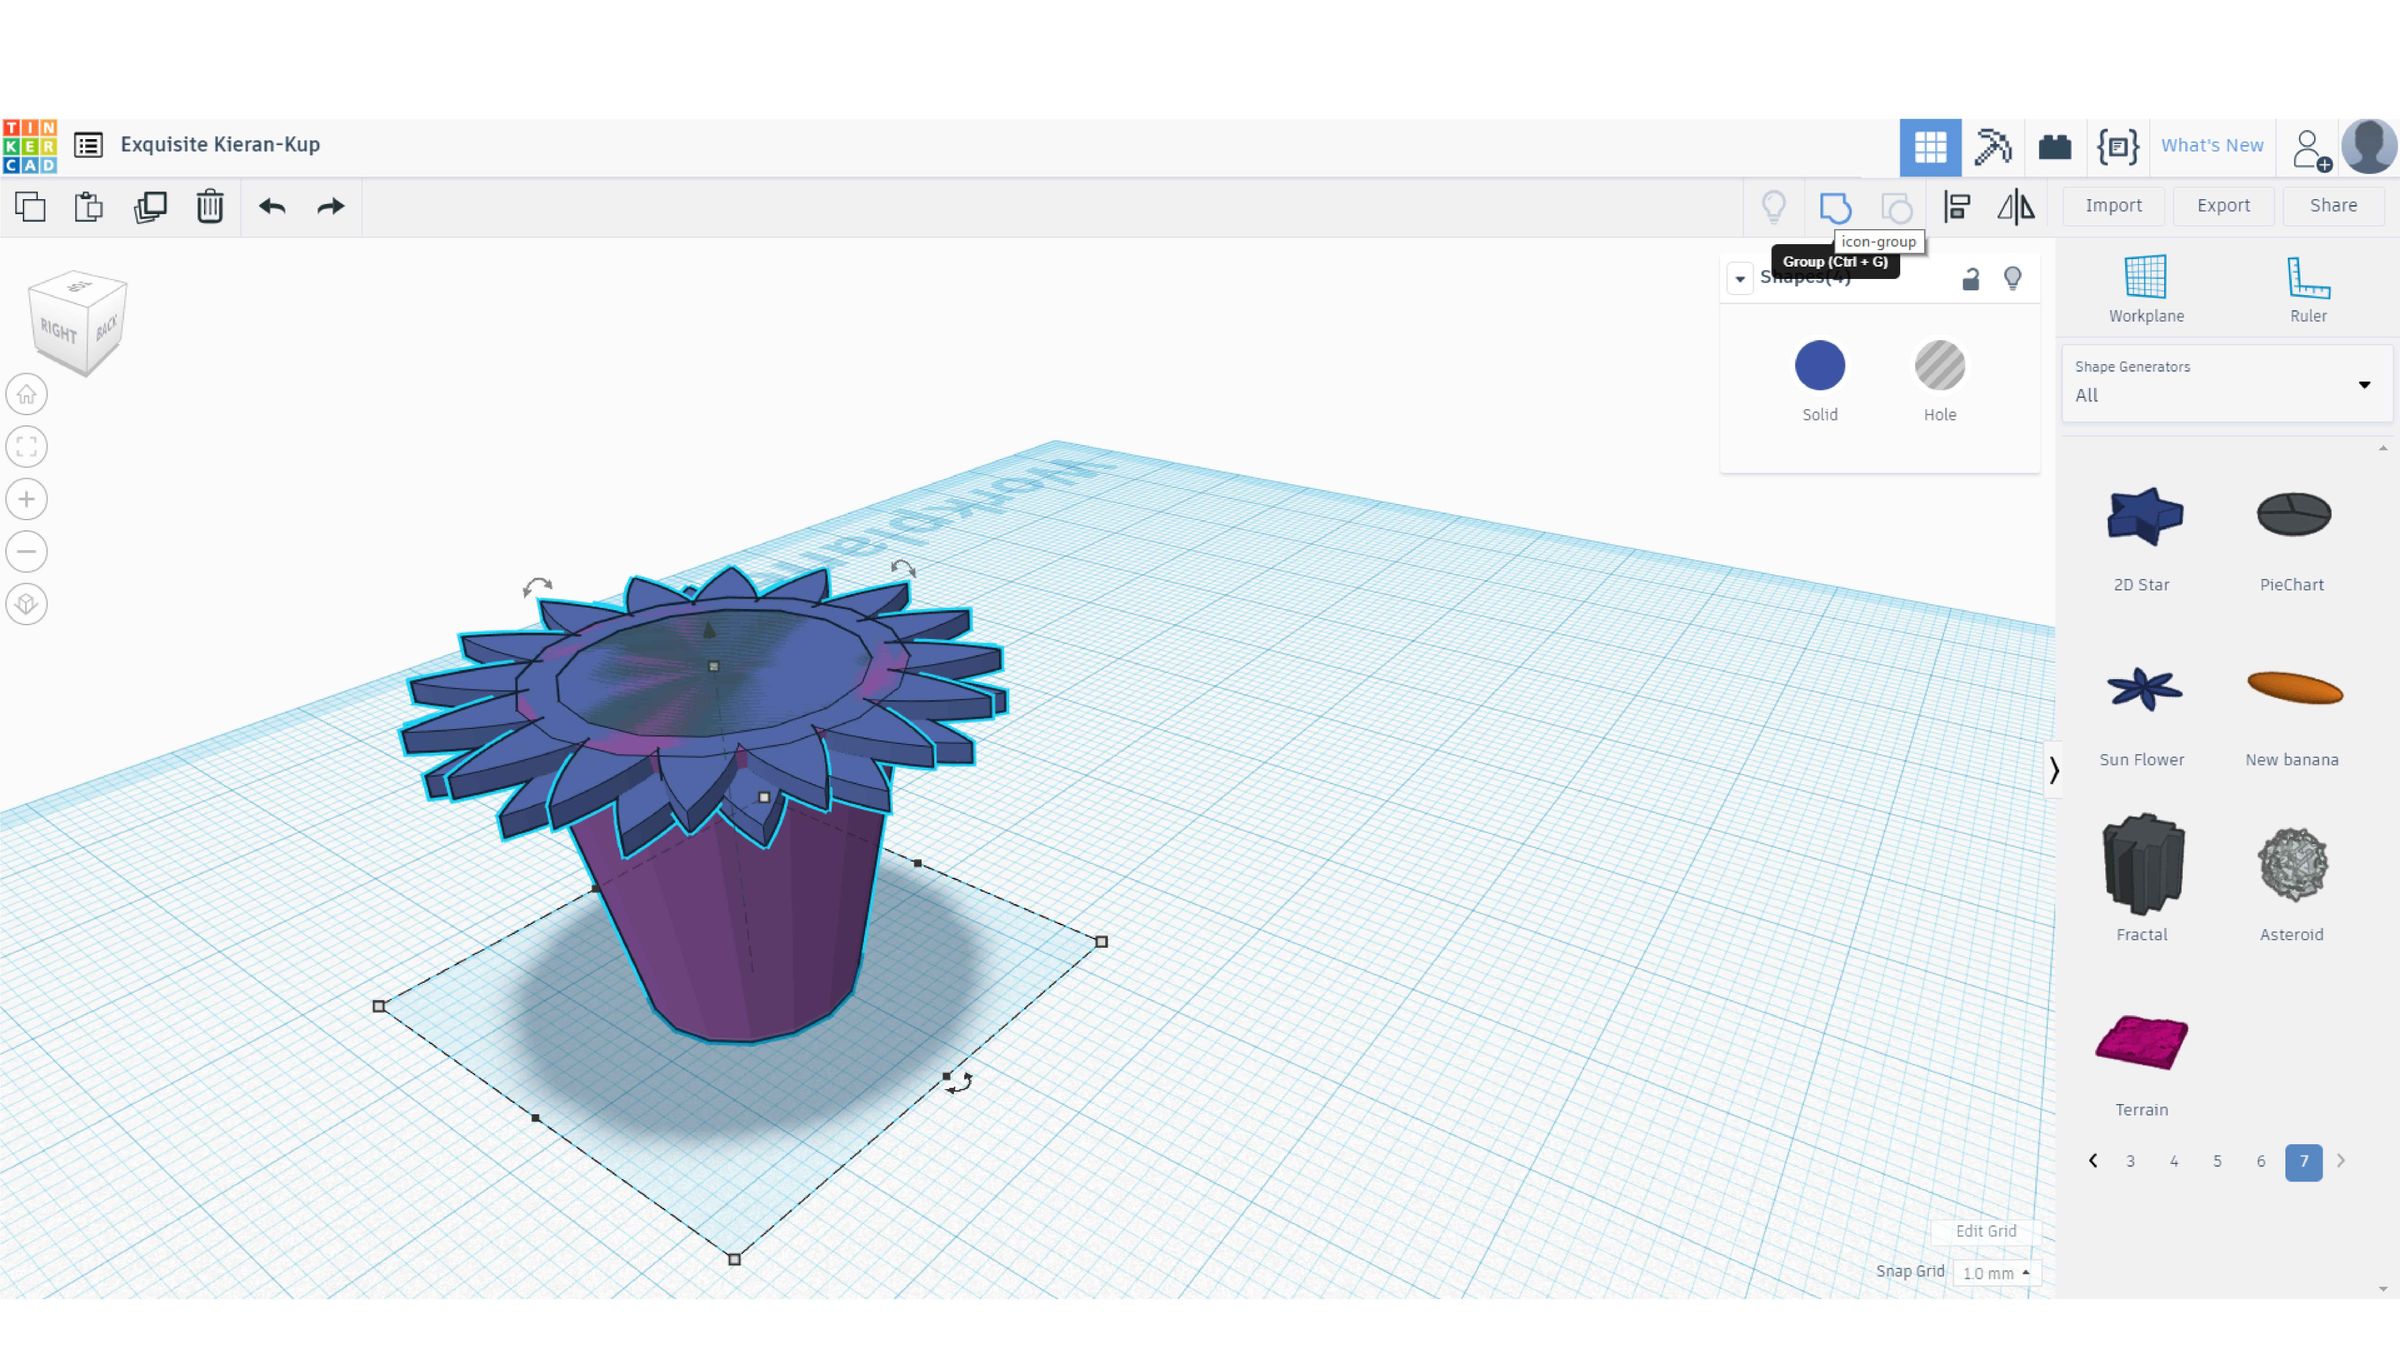Open the design properties menu
The height and width of the screenshot is (1350, 2400).
[88, 145]
